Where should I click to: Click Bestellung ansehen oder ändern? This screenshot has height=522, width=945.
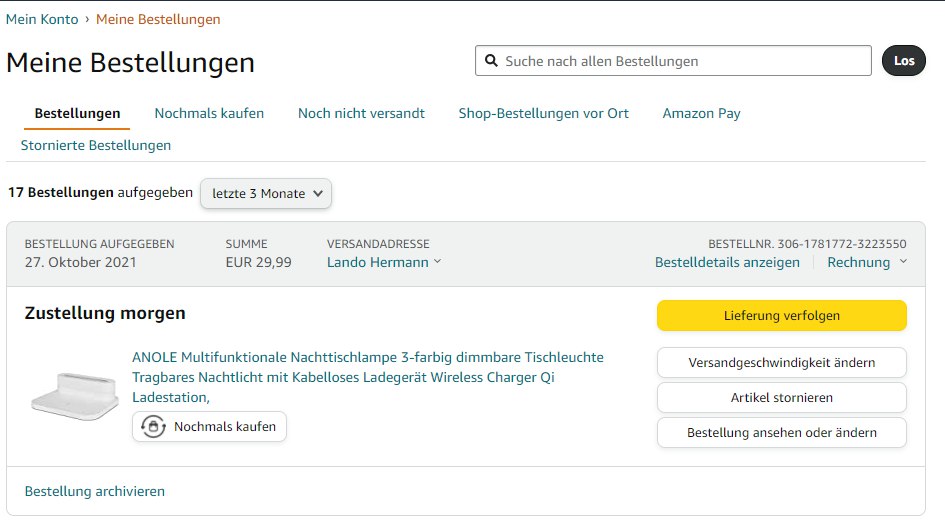[781, 432]
